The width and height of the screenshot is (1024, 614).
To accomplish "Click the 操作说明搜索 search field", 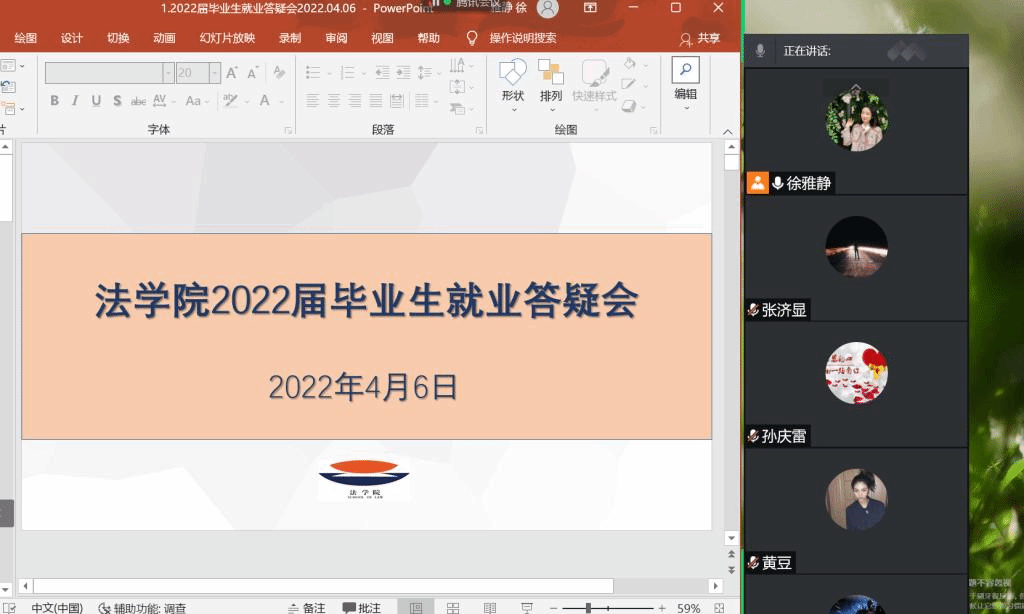I will (x=522, y=38).
